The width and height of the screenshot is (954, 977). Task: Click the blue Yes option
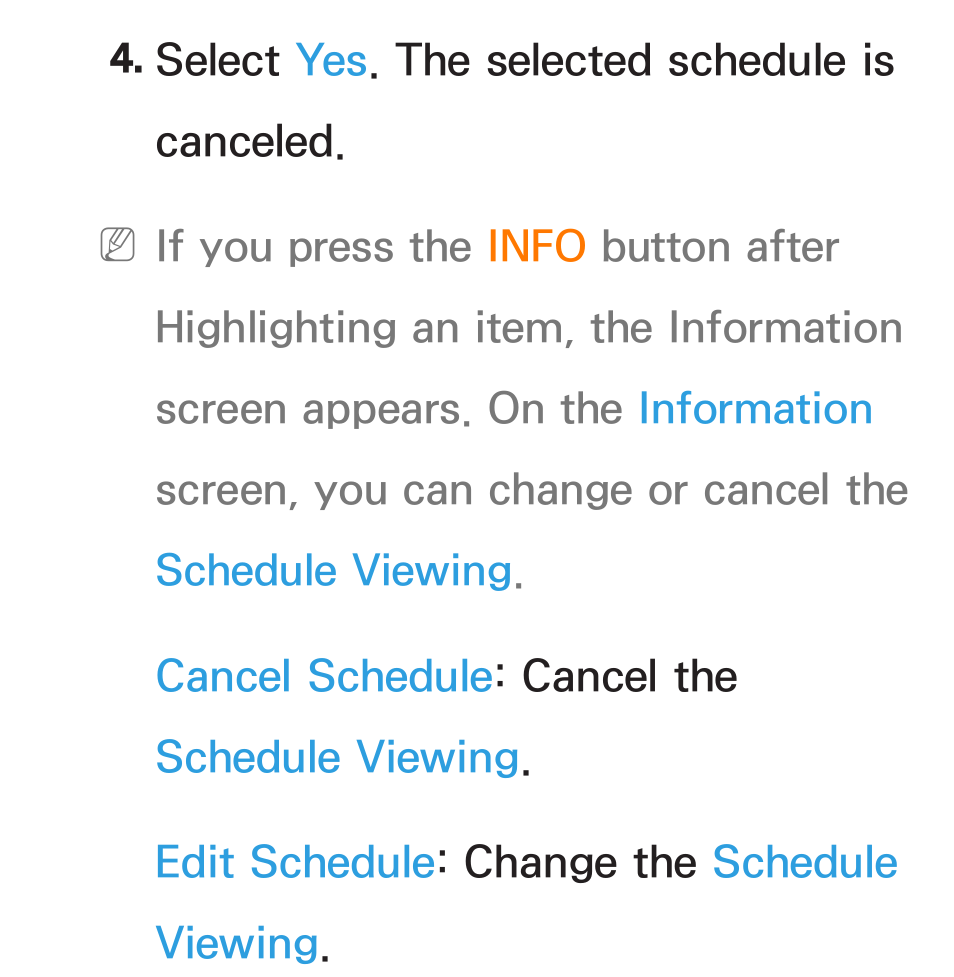(x=332, y=61)
